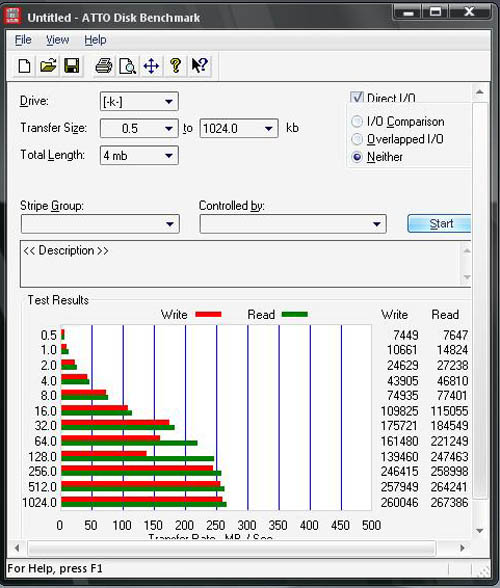Close the ATTO Disk Benchmark window
Image resolution: width=500 pixels, height=588 pixels.
coord(469,12)
